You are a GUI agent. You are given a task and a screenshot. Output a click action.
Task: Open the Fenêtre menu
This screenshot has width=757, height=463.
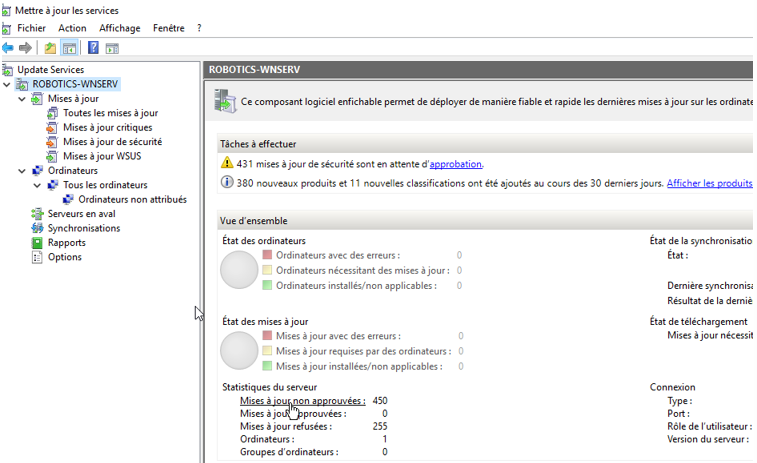[168, 28]
